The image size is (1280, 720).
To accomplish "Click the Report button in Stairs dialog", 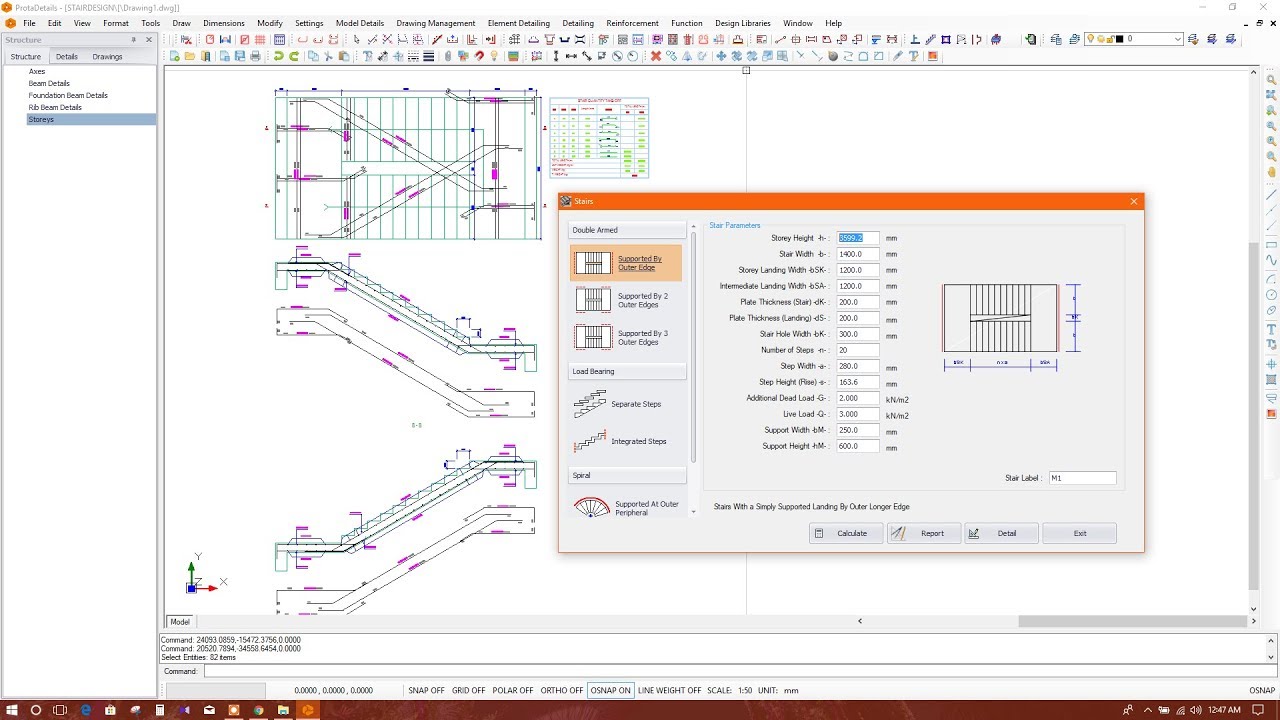I will pyautogui.click(x=923, y=533).
